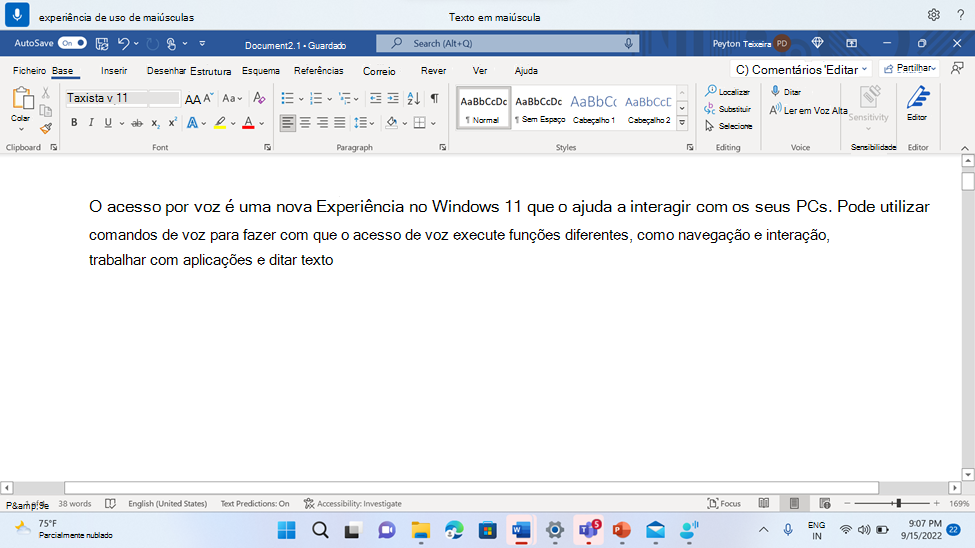Clear all formatting icon
975x548 pixels.
pyautogui.click(x=259, y=98)
